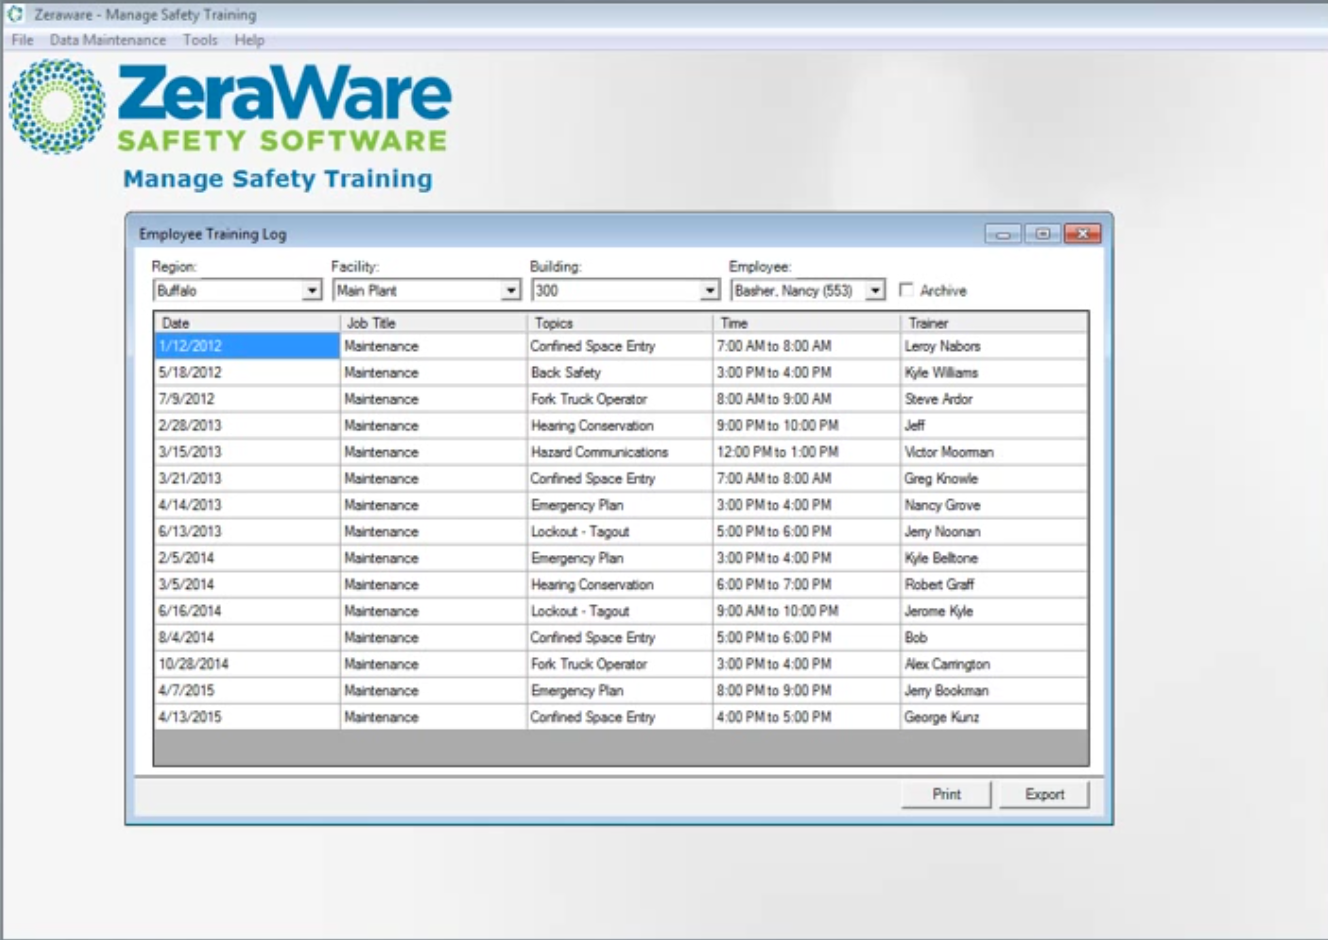Click the Export button
The height and width of the screenshot is (940, 1328).
(1043, 794)
